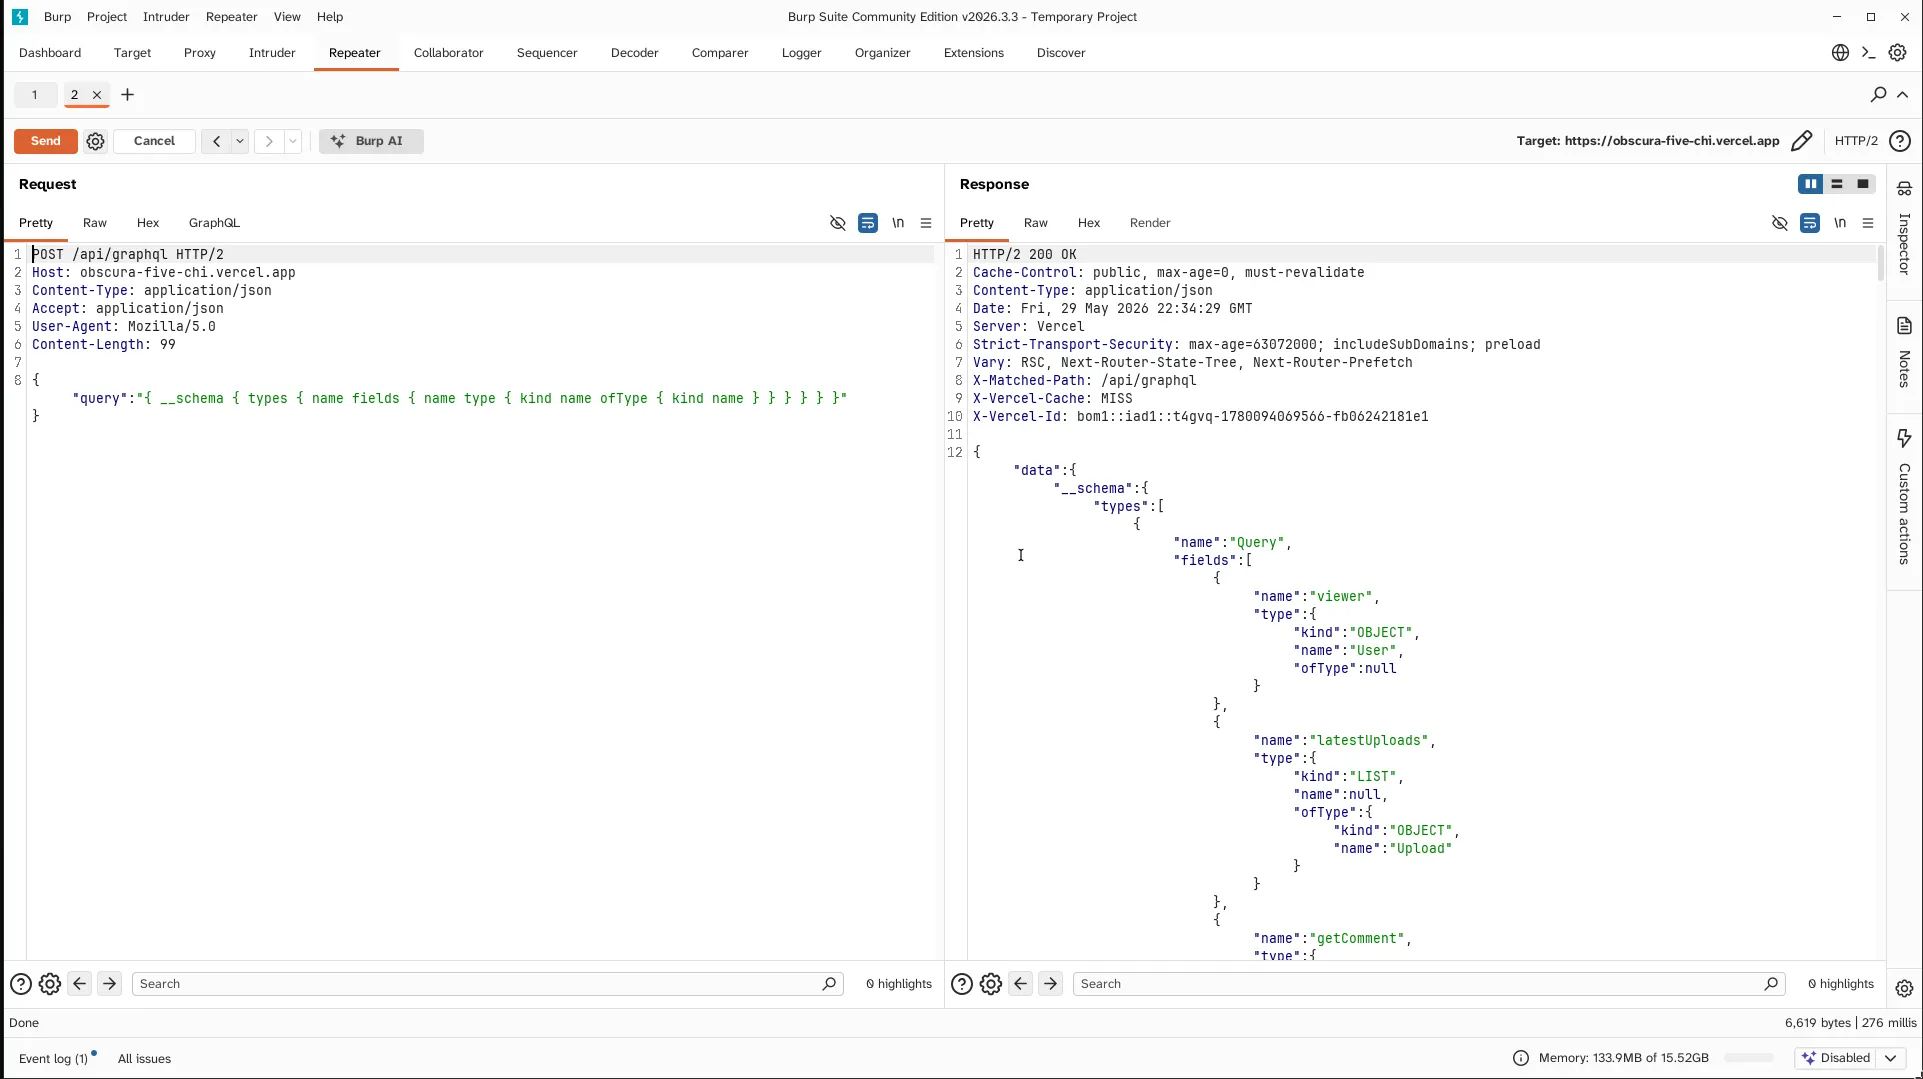
Task: Open the response Render tab
Action: tap(1150, 223)
